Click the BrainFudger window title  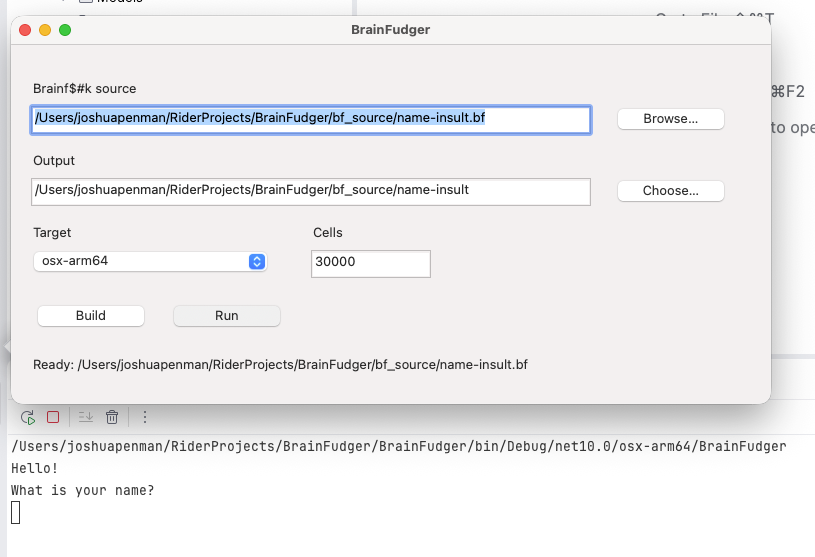coord(390,30)
